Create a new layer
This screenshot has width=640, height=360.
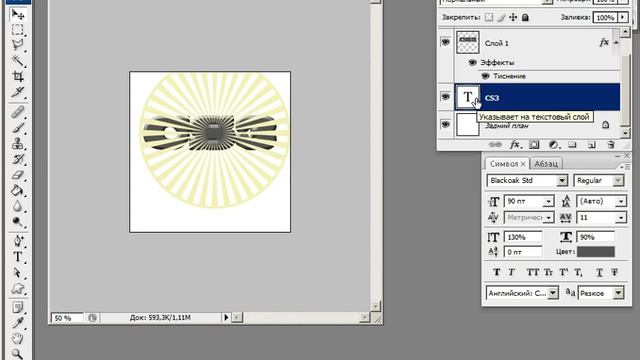point(591,144)
